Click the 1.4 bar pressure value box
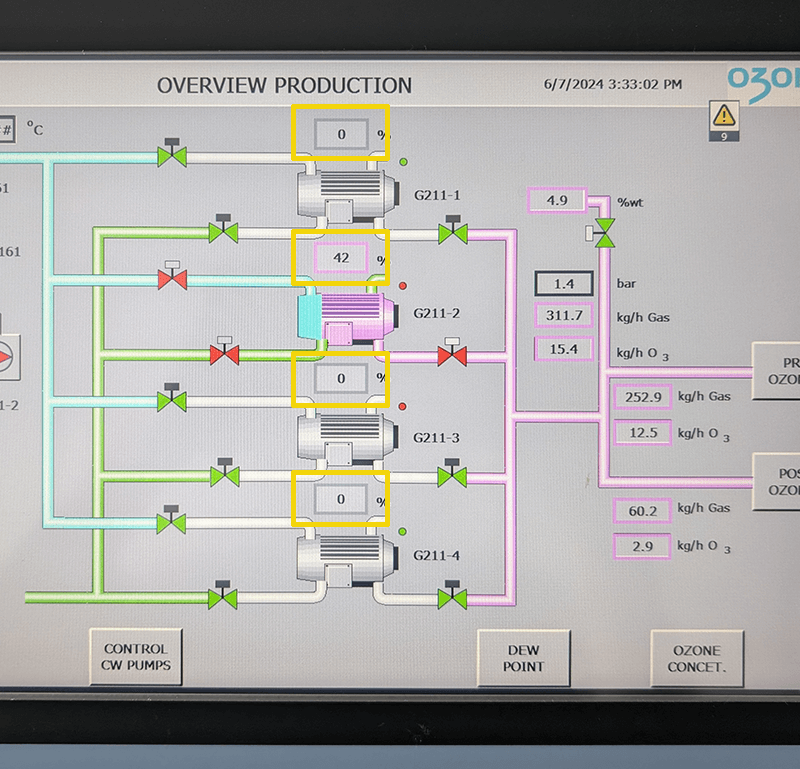The height and width of the screenshot is (769, 800). (564, 284)
